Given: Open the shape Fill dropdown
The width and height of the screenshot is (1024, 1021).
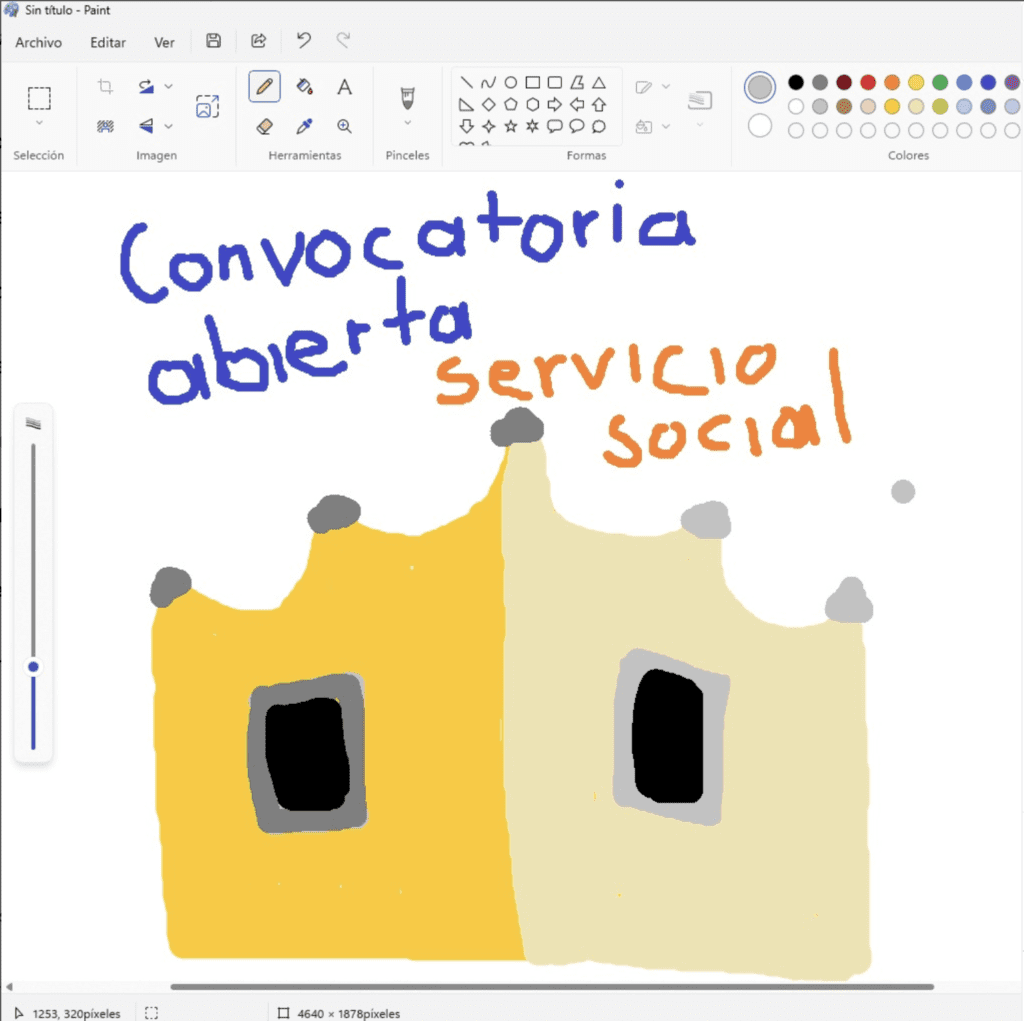Looking at the screenshot, I should (665, 126).
